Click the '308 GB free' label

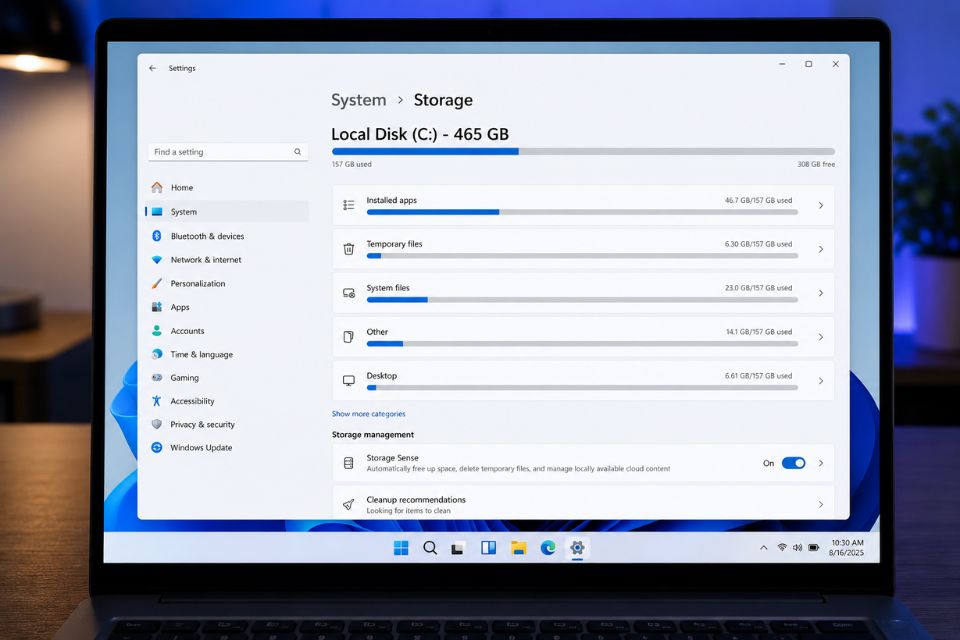816,164
